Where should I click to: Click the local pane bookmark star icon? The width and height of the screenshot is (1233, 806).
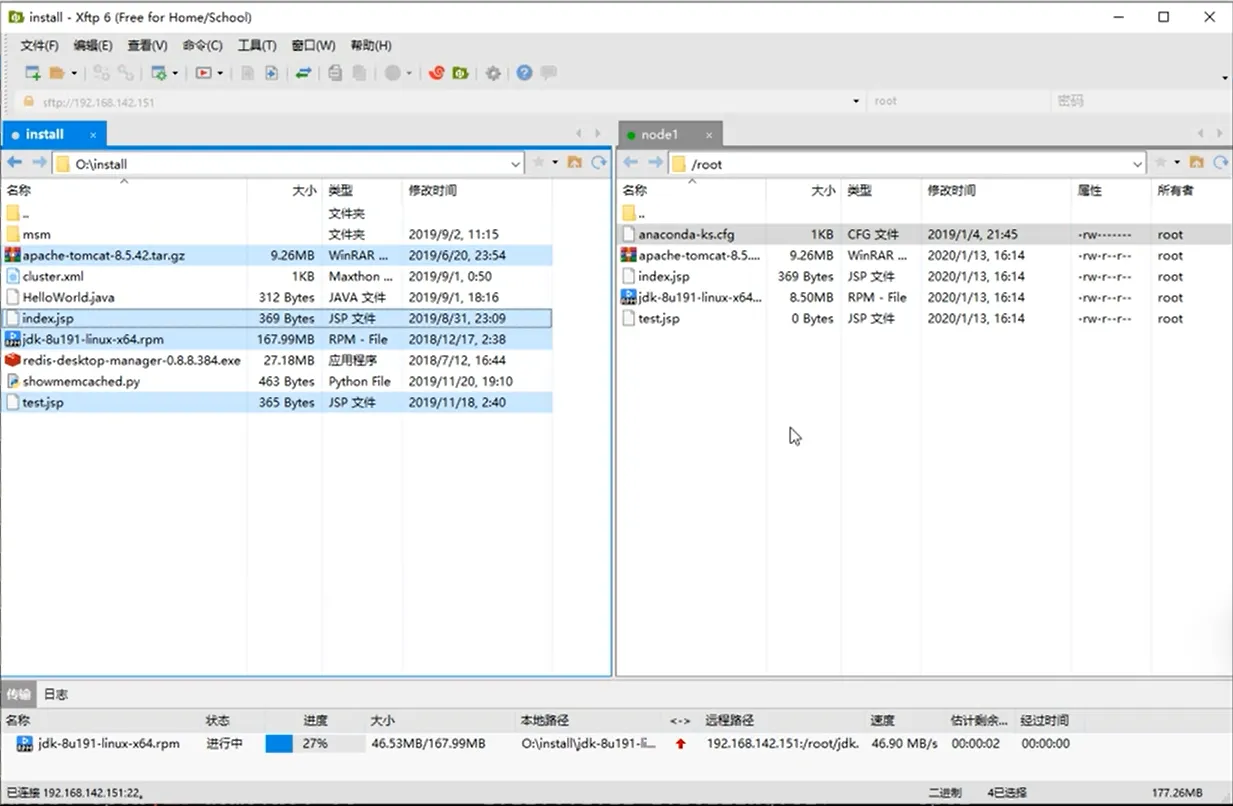pyautogui.click(x=539, y=163)
